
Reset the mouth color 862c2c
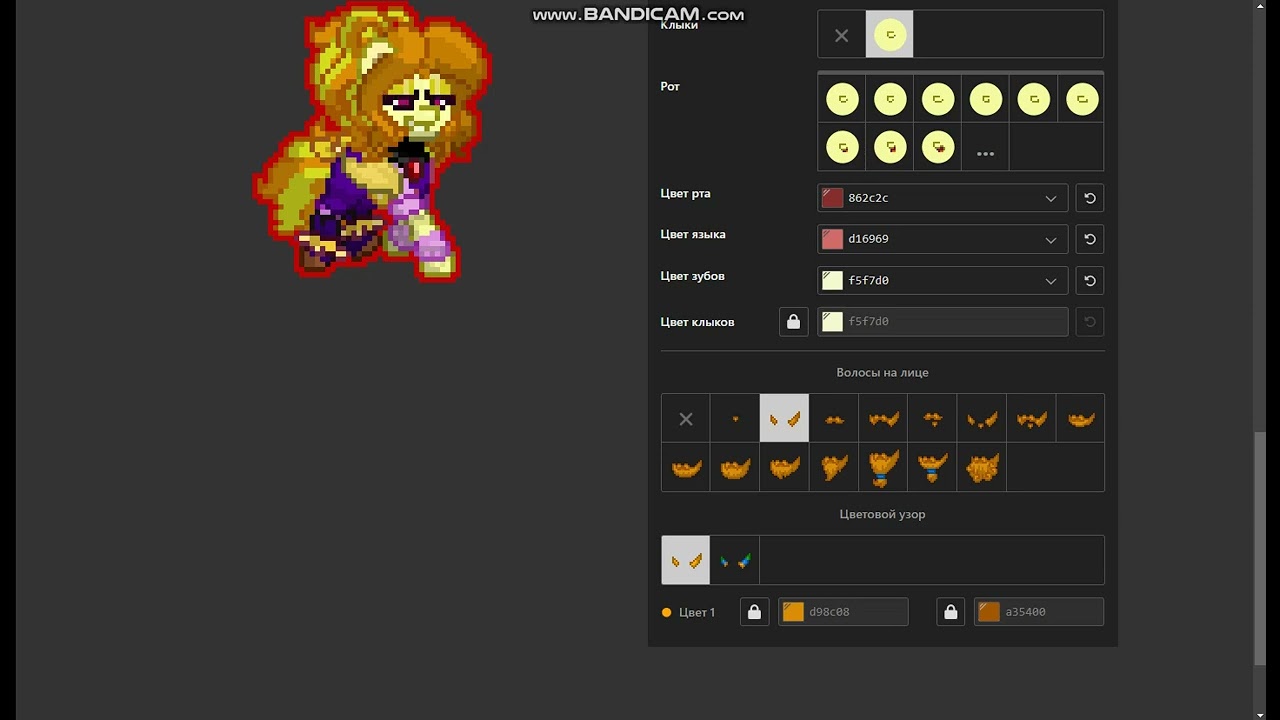pos(1090,198)
